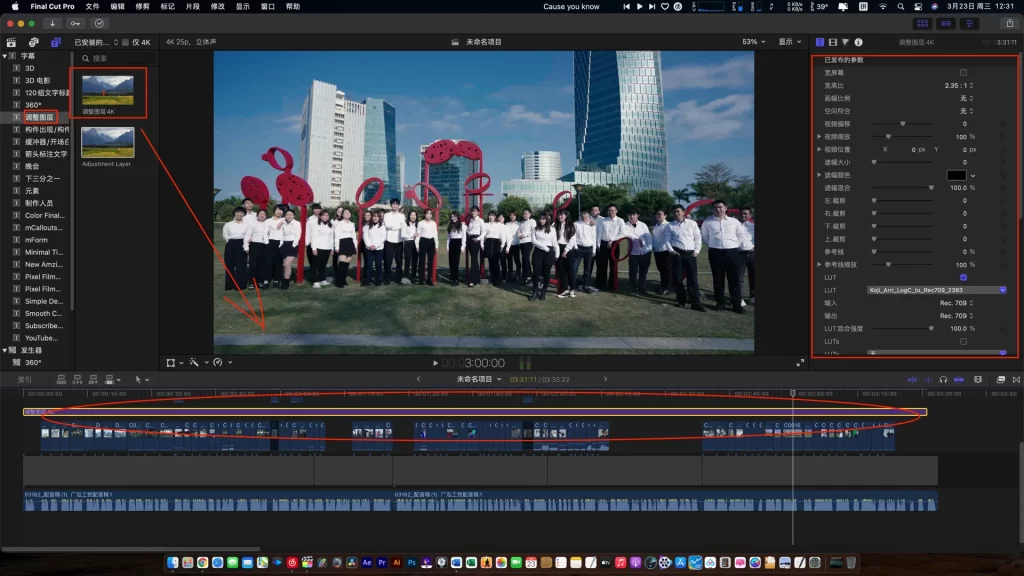Click the 索引 timeline index button

[24, 379]
